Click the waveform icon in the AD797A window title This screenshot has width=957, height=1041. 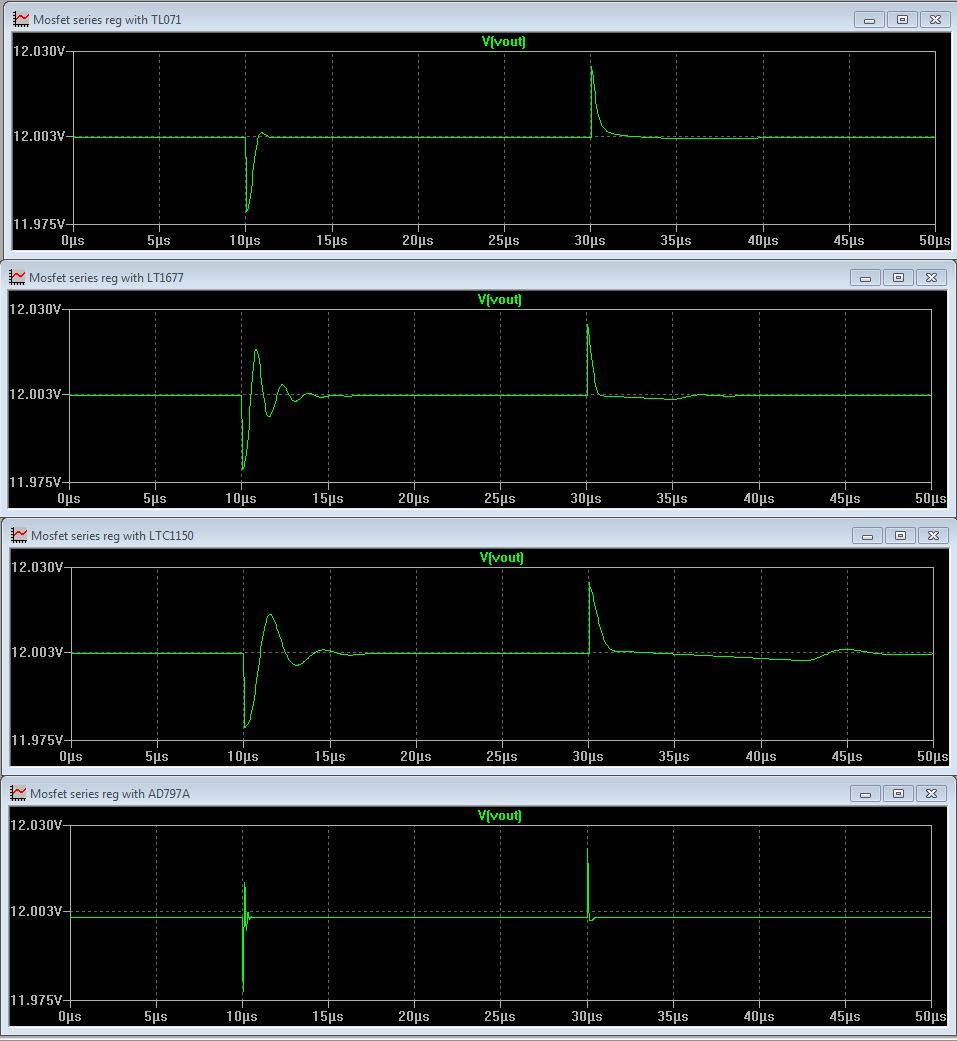click(x=19, y=793)
